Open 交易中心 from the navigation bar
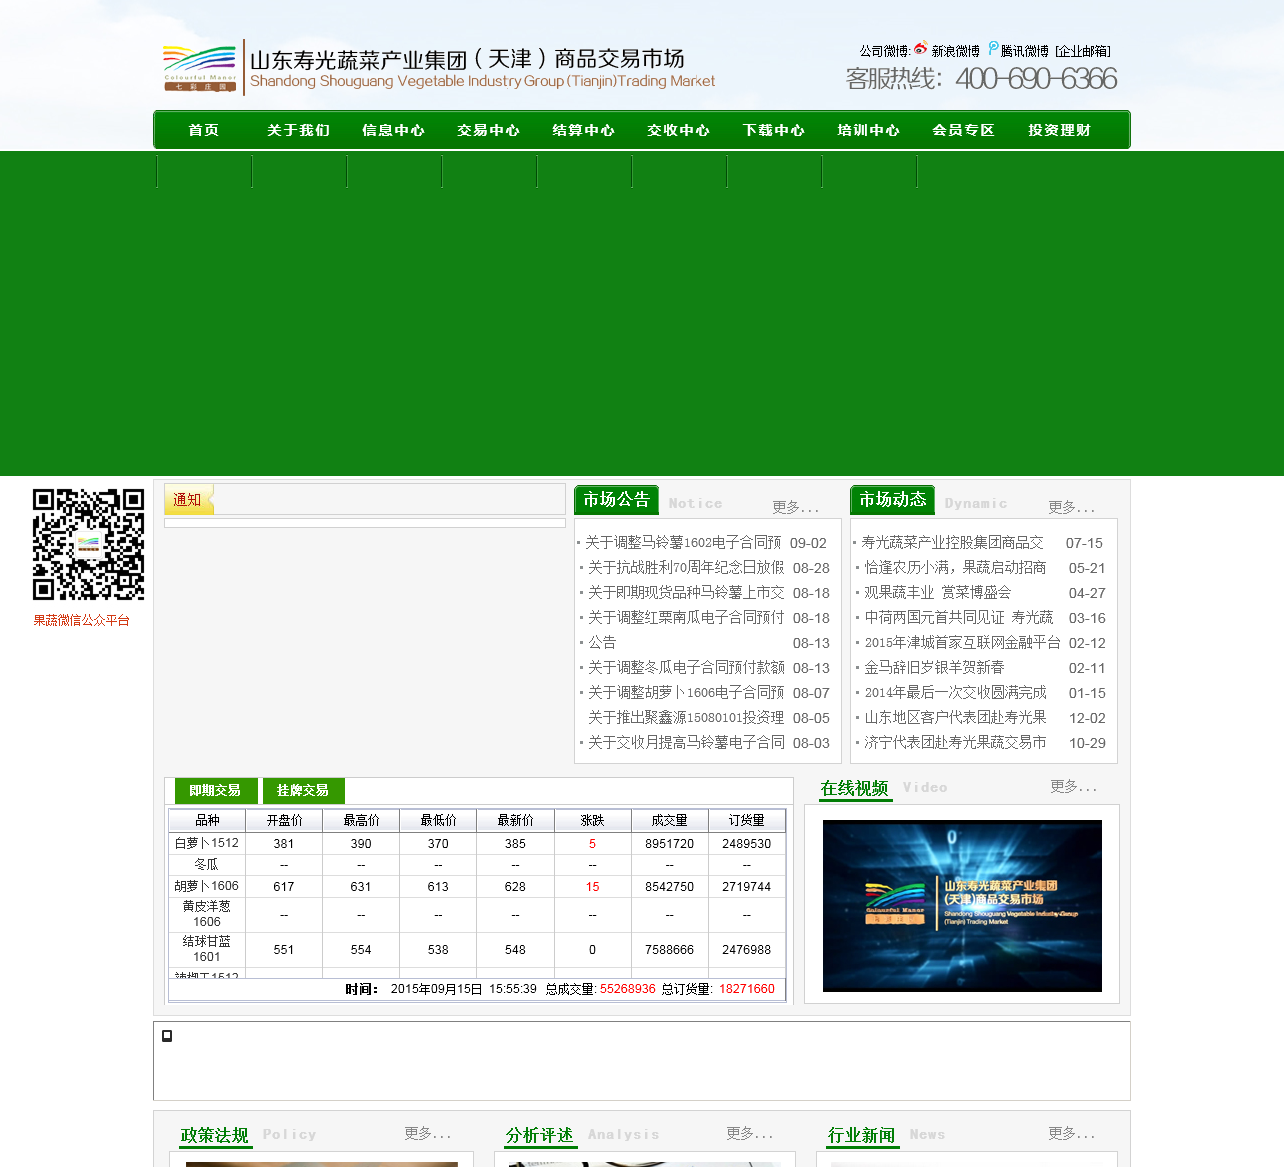 point(489,130)
